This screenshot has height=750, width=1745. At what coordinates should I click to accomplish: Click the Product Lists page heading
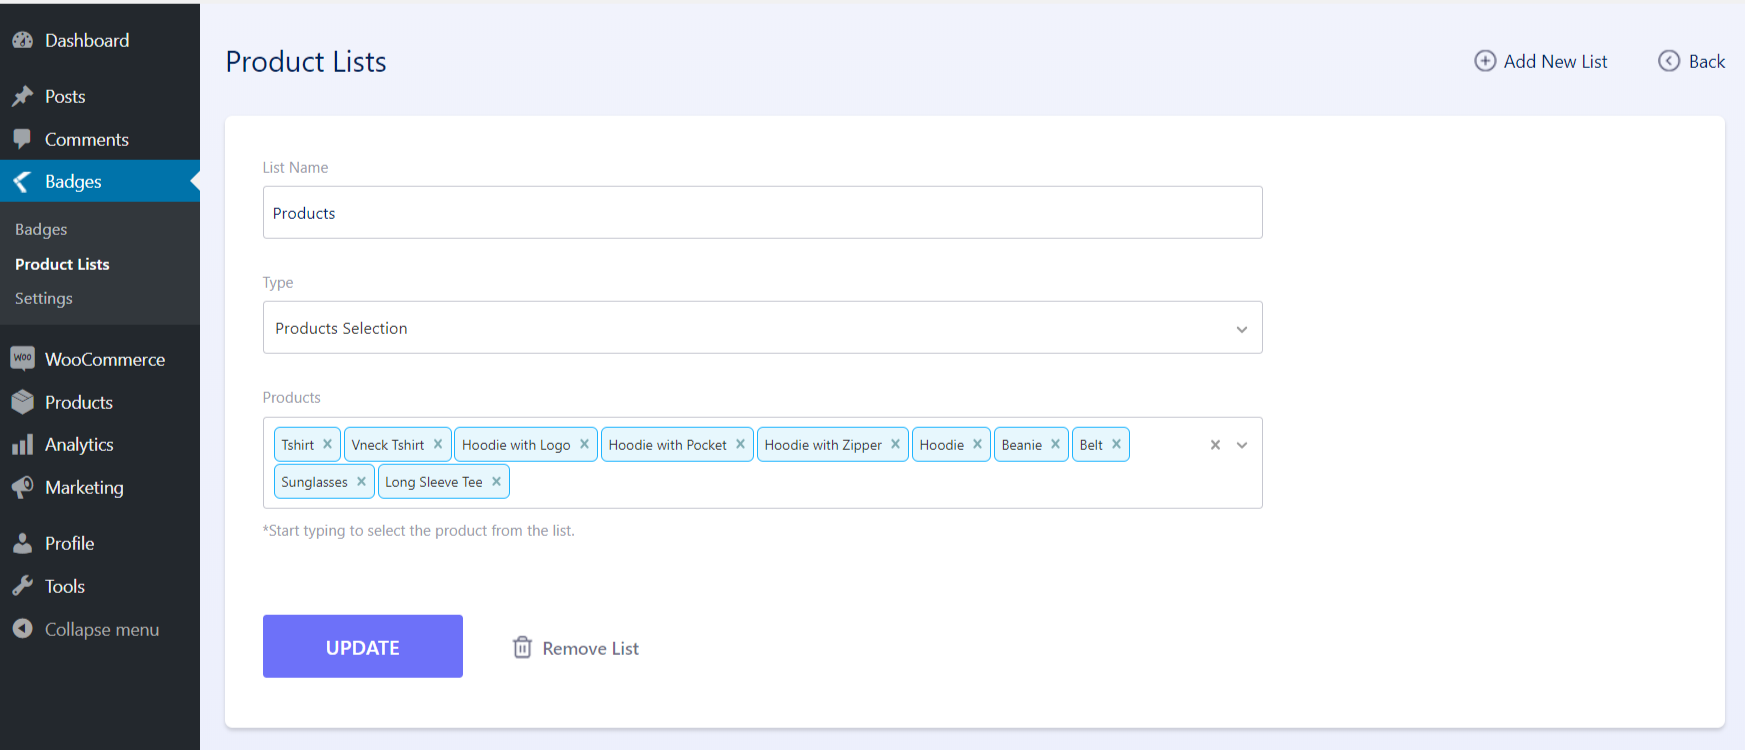[x=306, y=61]
